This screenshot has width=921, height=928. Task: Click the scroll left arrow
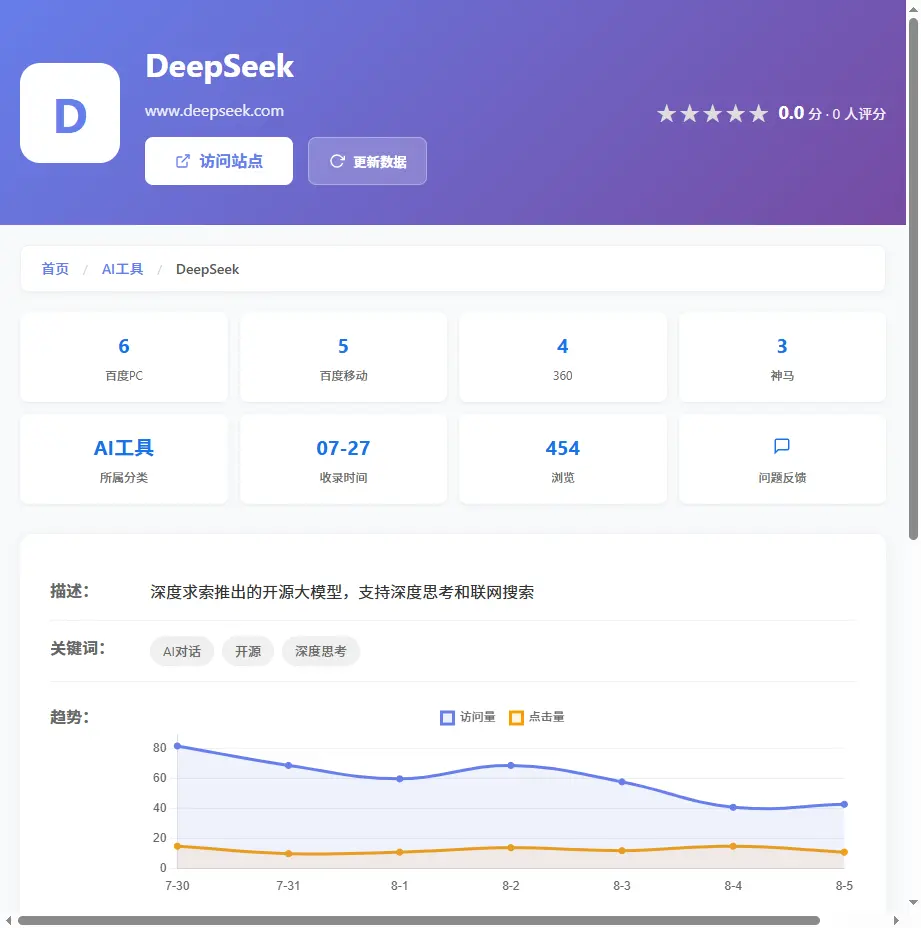tap(8, 920)
